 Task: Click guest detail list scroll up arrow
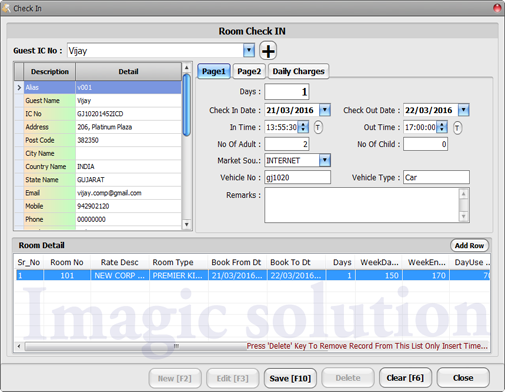coord(187,68)
